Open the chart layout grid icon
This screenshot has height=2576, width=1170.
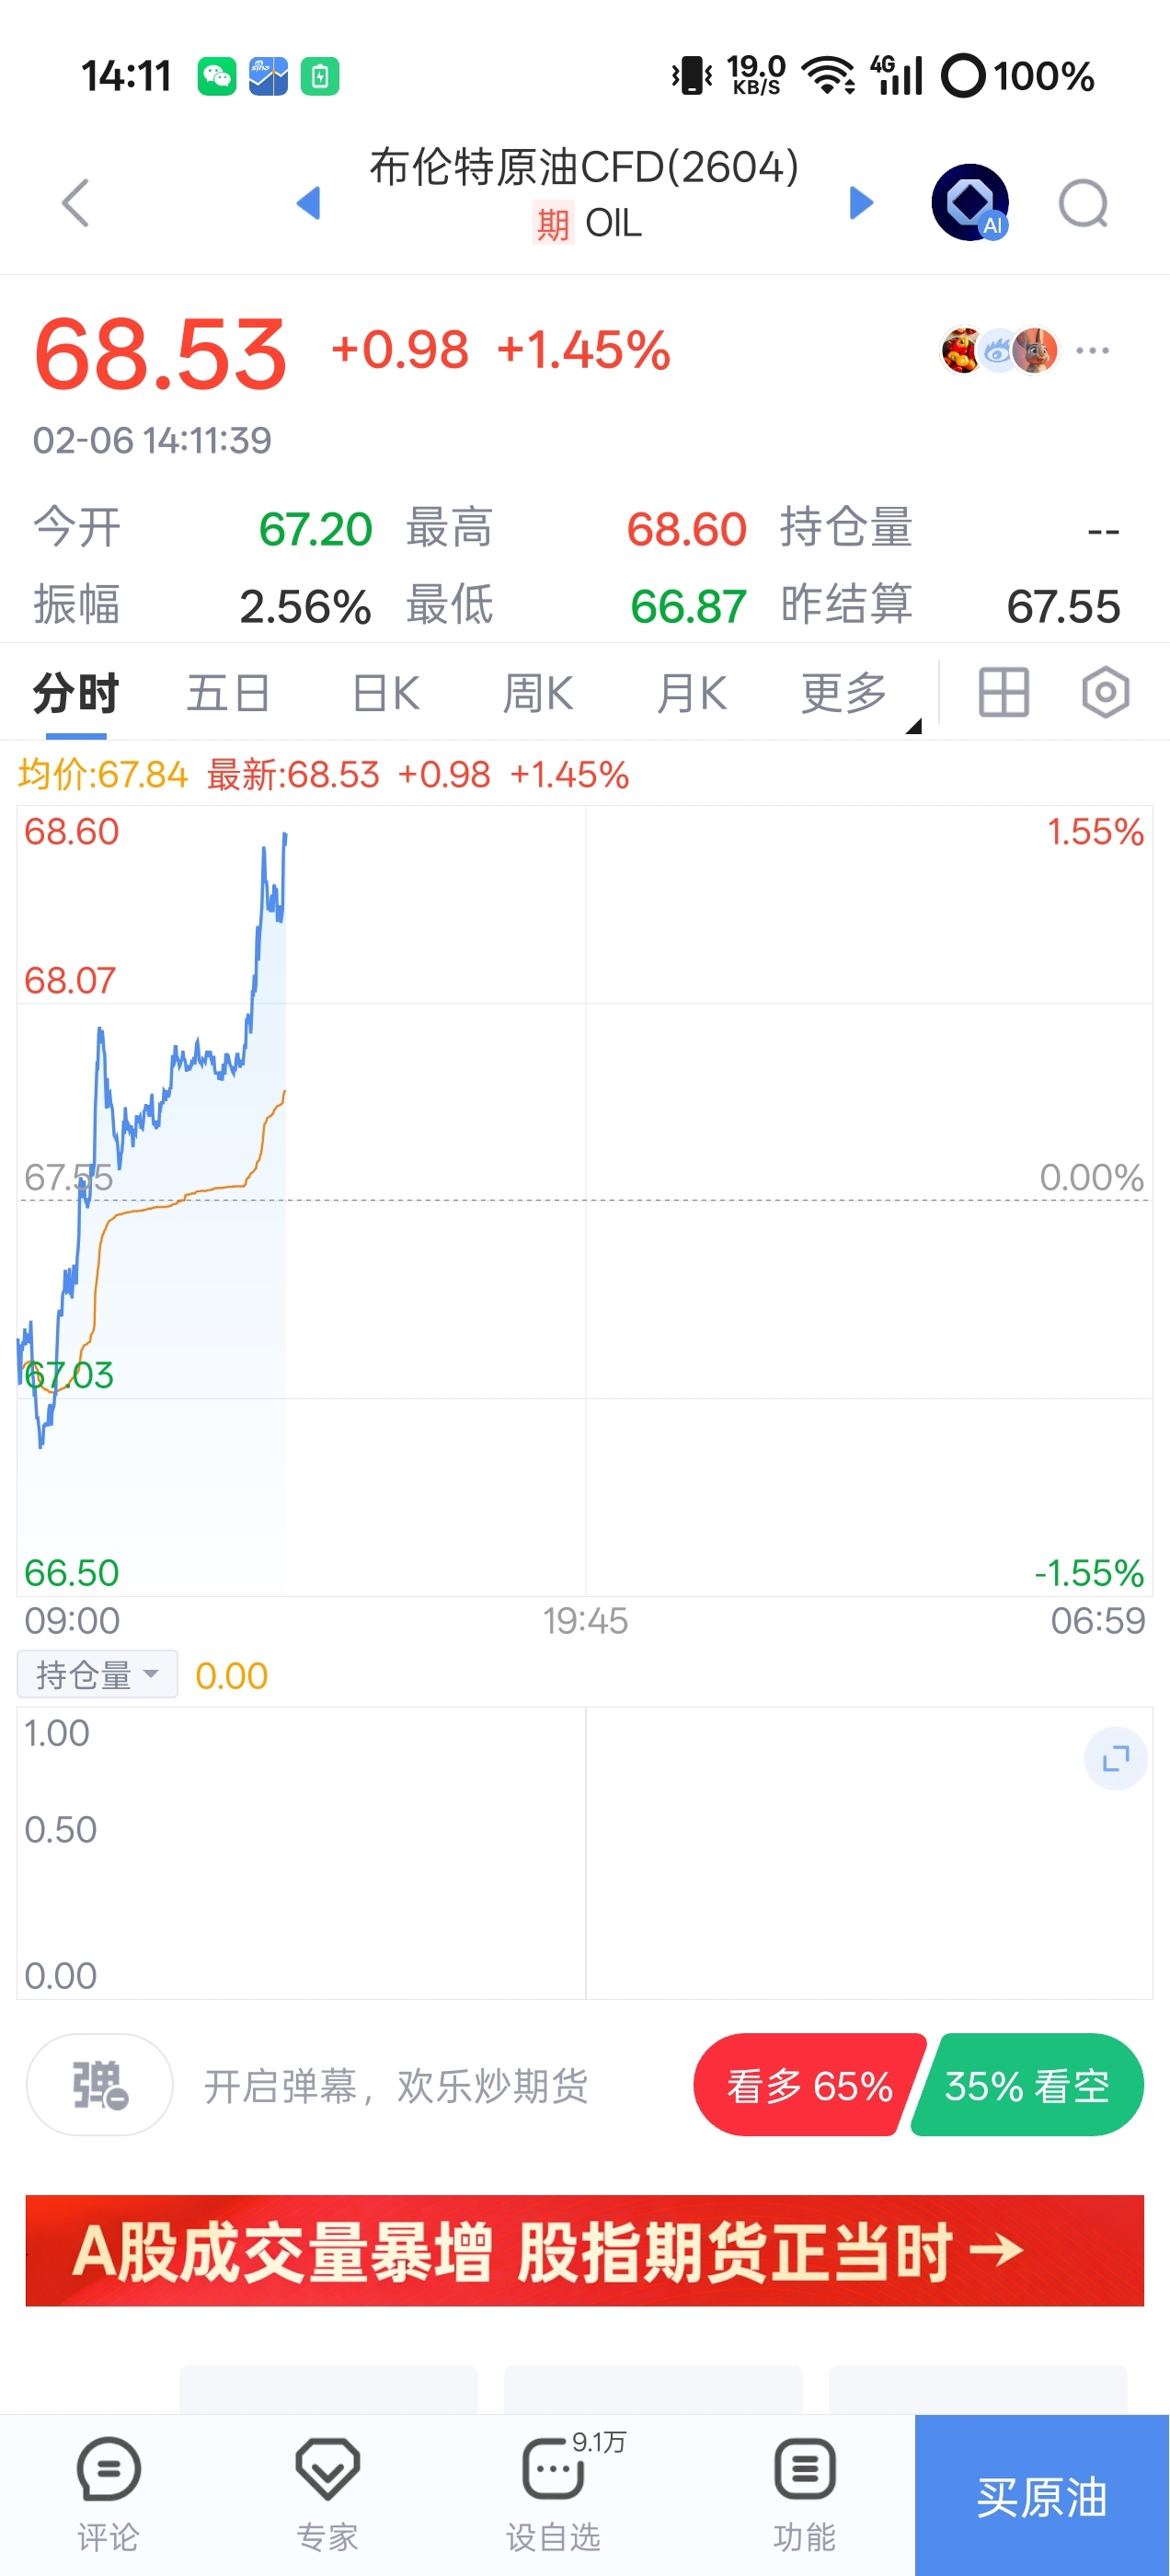pos(1003,692)
